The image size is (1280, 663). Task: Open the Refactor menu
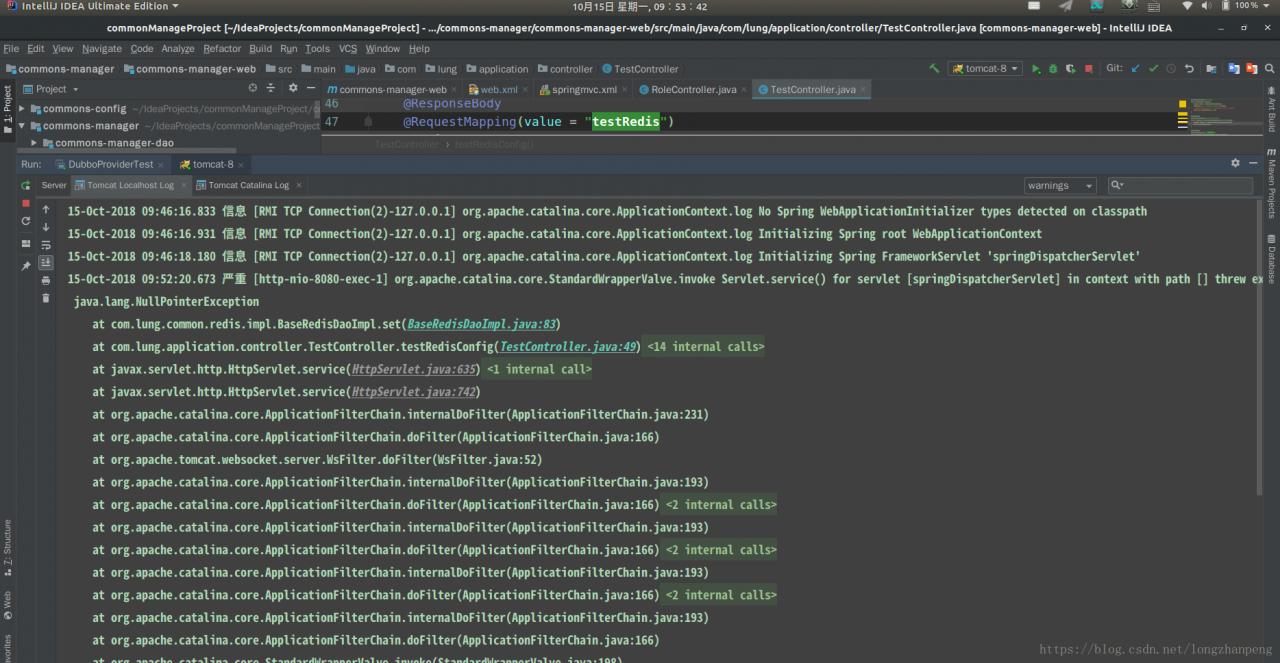[222, 48]
